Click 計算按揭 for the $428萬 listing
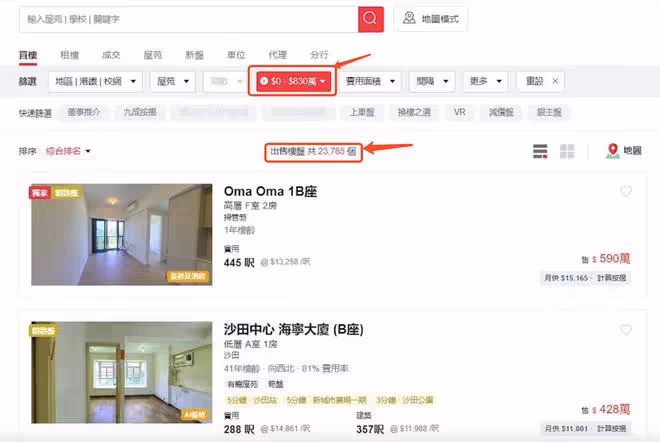Viewport: 660px width, 442px height. (612, 429)
